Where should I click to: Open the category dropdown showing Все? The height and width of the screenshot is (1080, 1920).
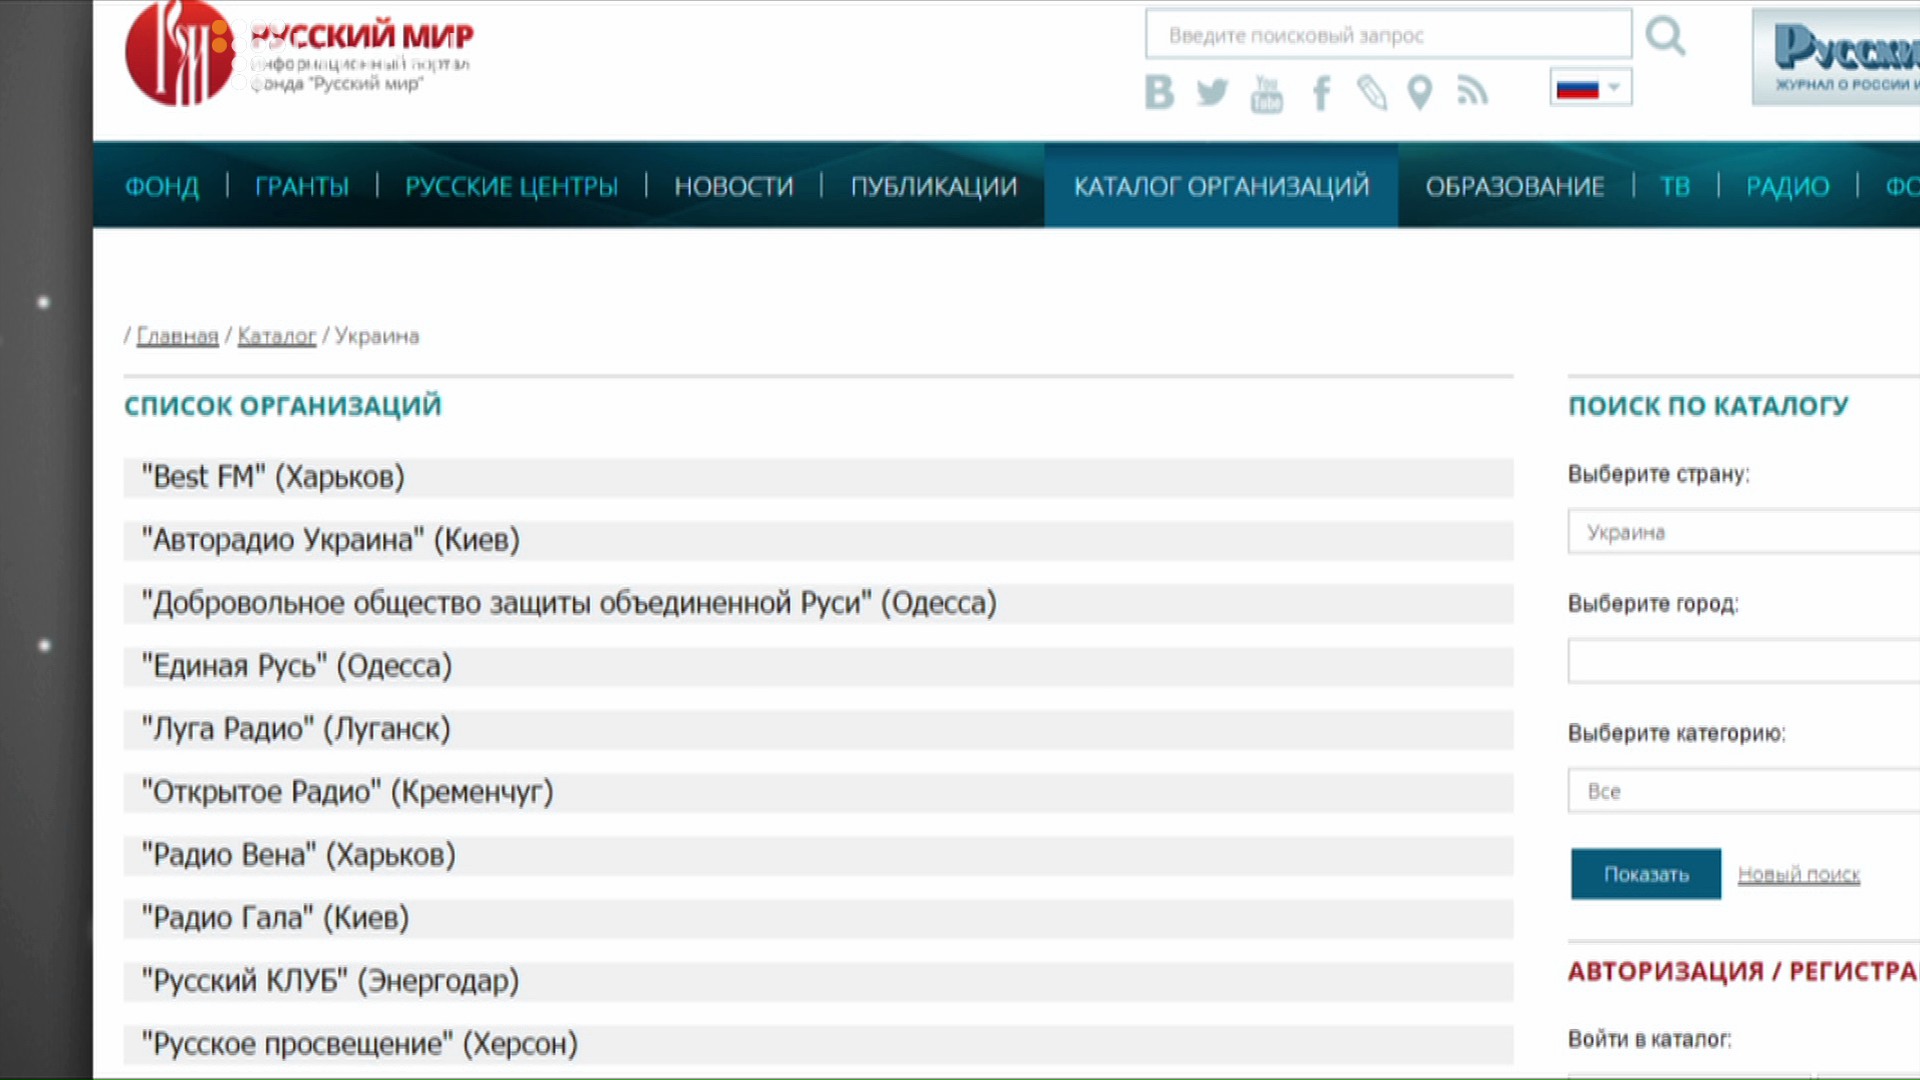coord(1744,791)
